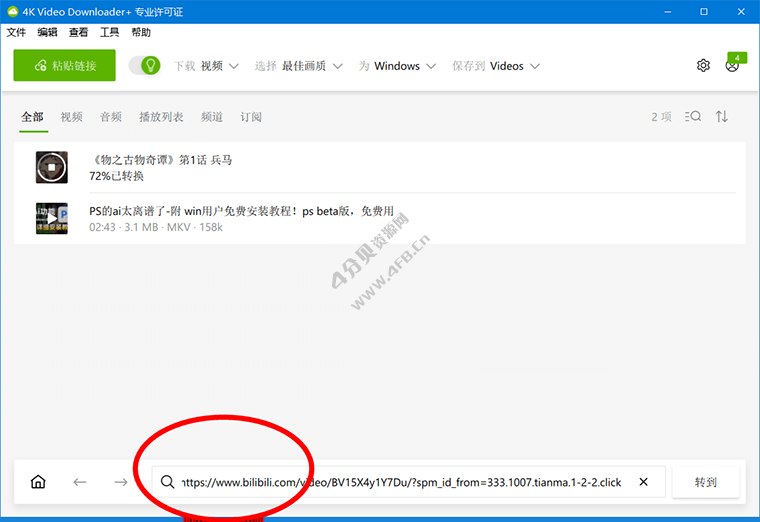Toggle the smart mode lightbulb switch

[x=144, y=65]
